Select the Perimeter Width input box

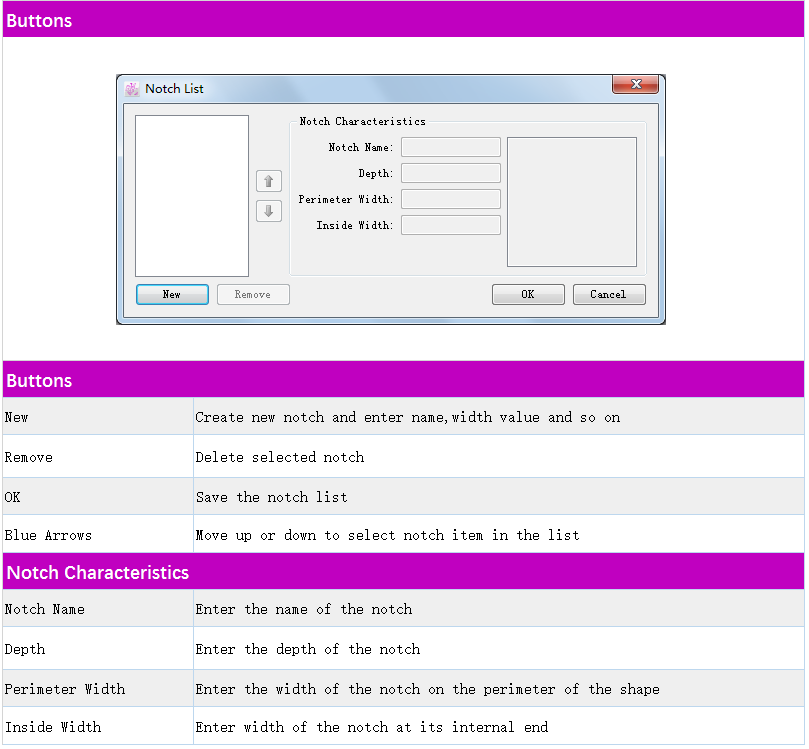450,199
